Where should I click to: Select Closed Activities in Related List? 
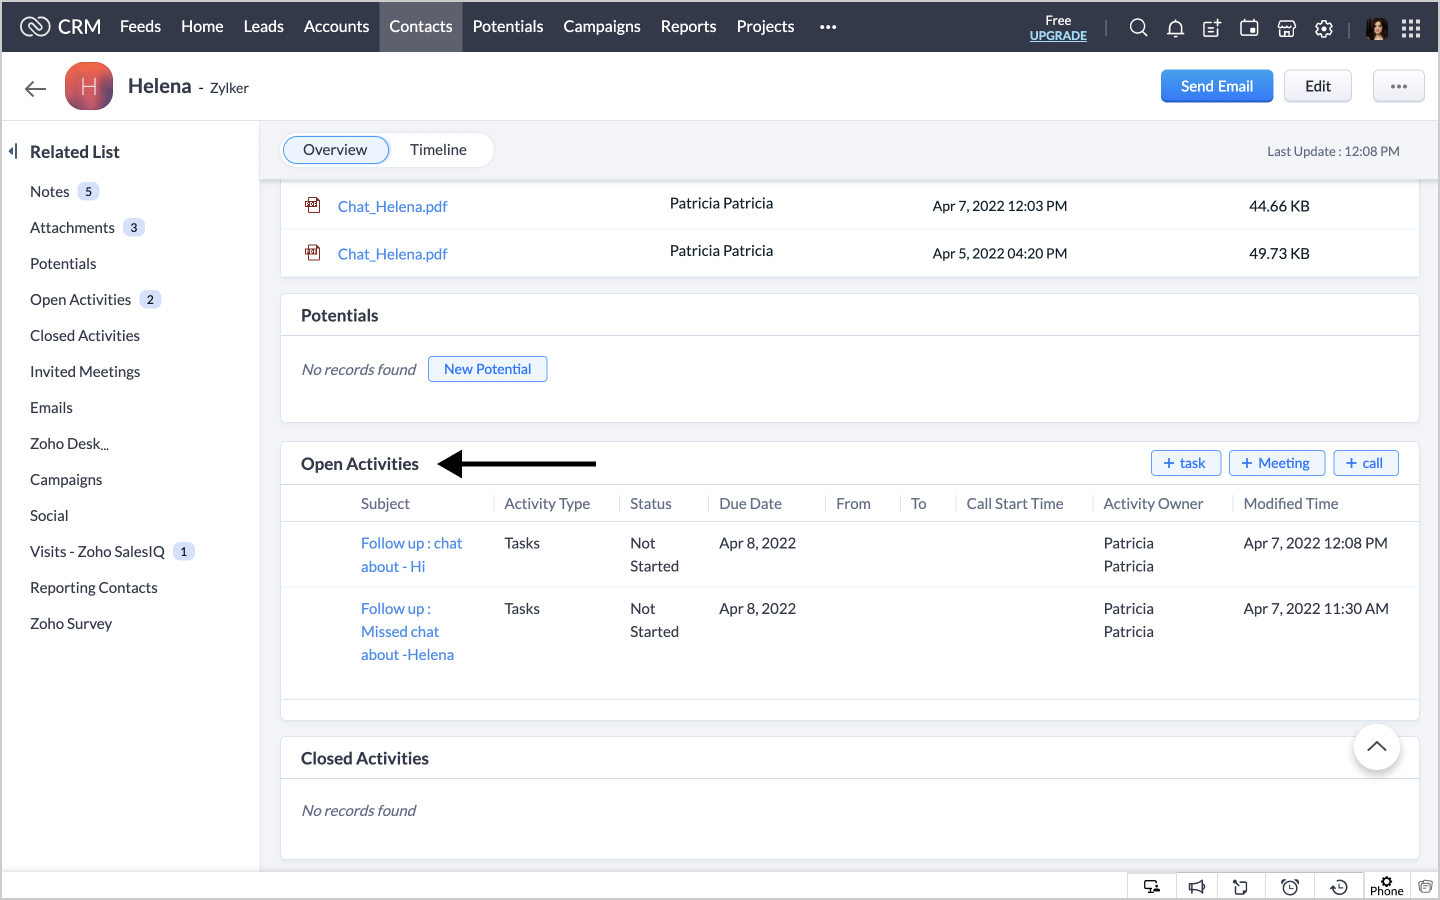tap(85, 336)
